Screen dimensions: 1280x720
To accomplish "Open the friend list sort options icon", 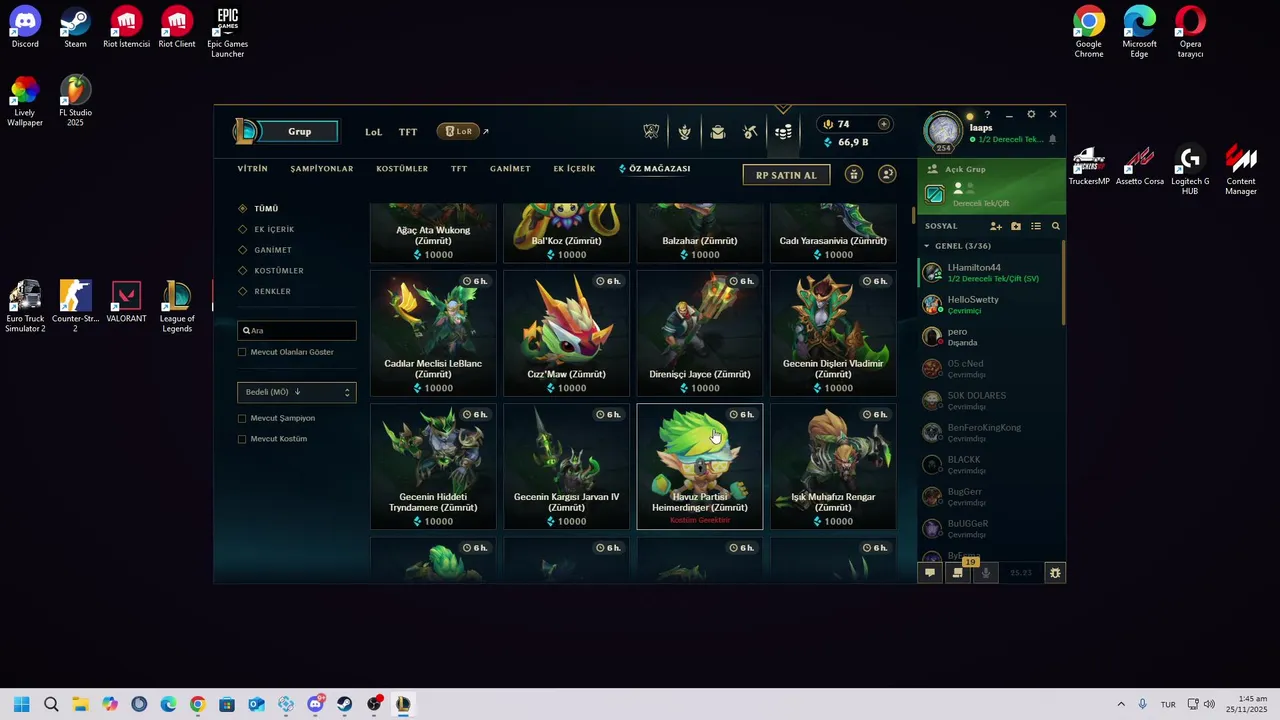I will pos(1036,226).
